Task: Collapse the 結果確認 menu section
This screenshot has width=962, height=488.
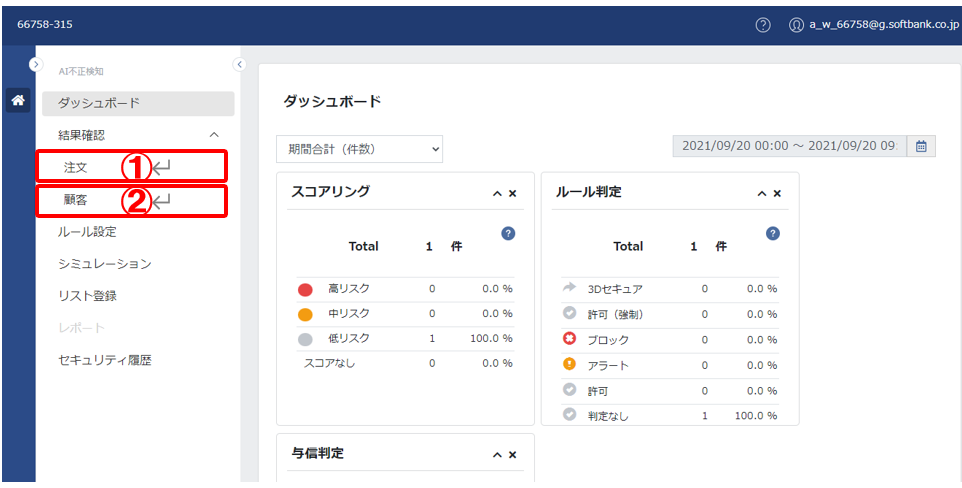Action: (214, 135)
